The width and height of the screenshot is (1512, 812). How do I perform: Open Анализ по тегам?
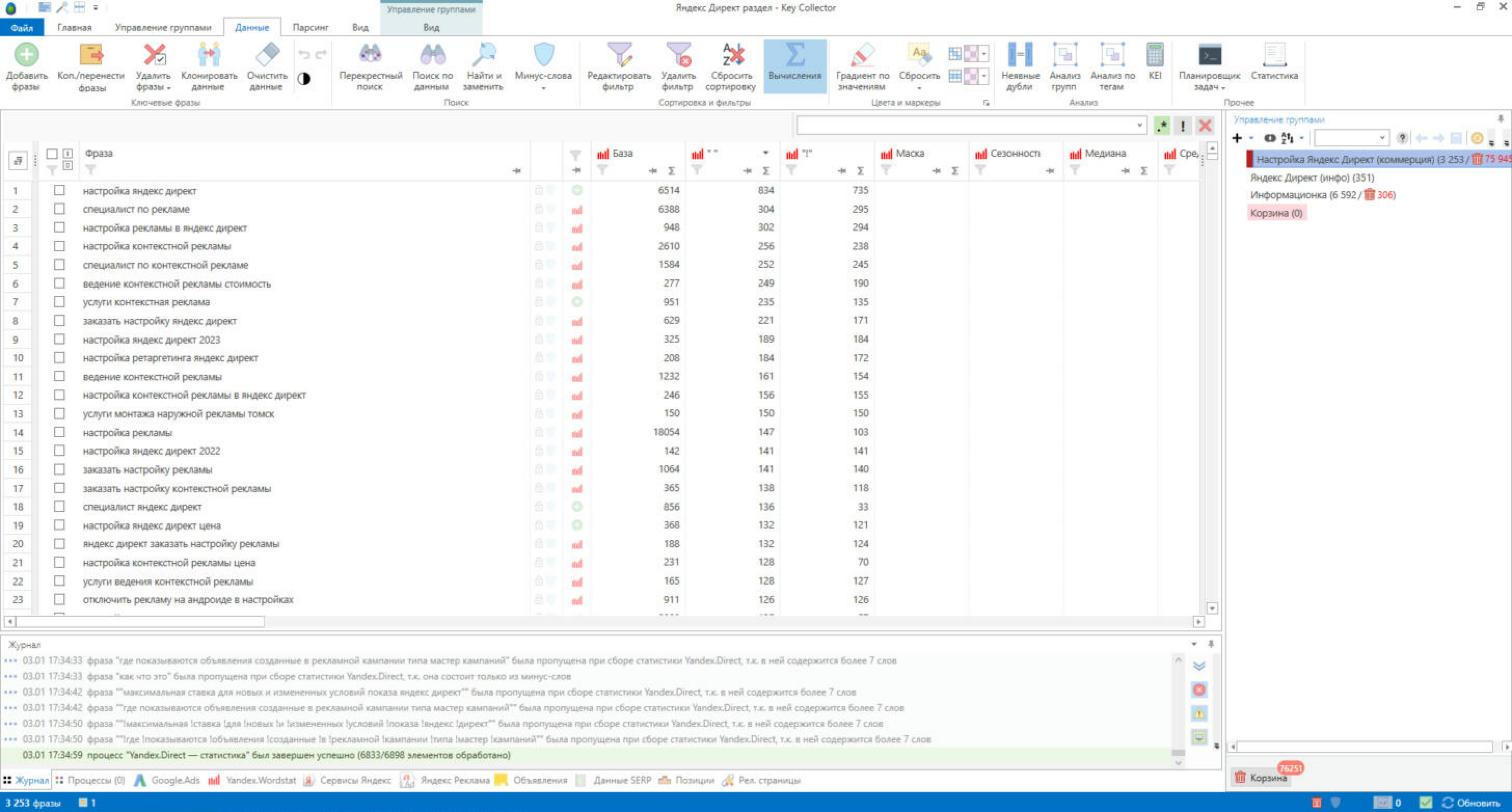(1112, 67)
